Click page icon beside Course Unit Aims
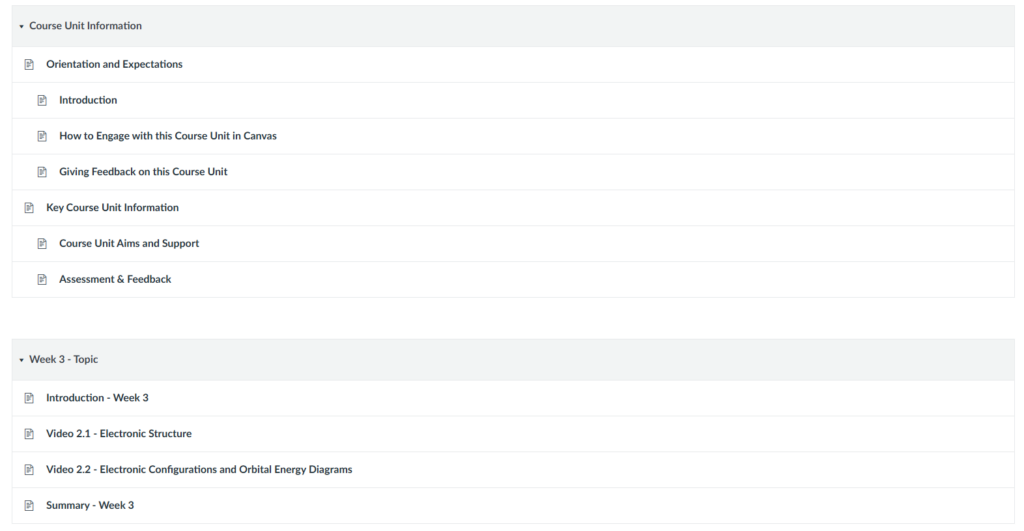Image resolution: width=1024 pixels, height=531 pixels. pyautogui.click(x=42, y=244)
